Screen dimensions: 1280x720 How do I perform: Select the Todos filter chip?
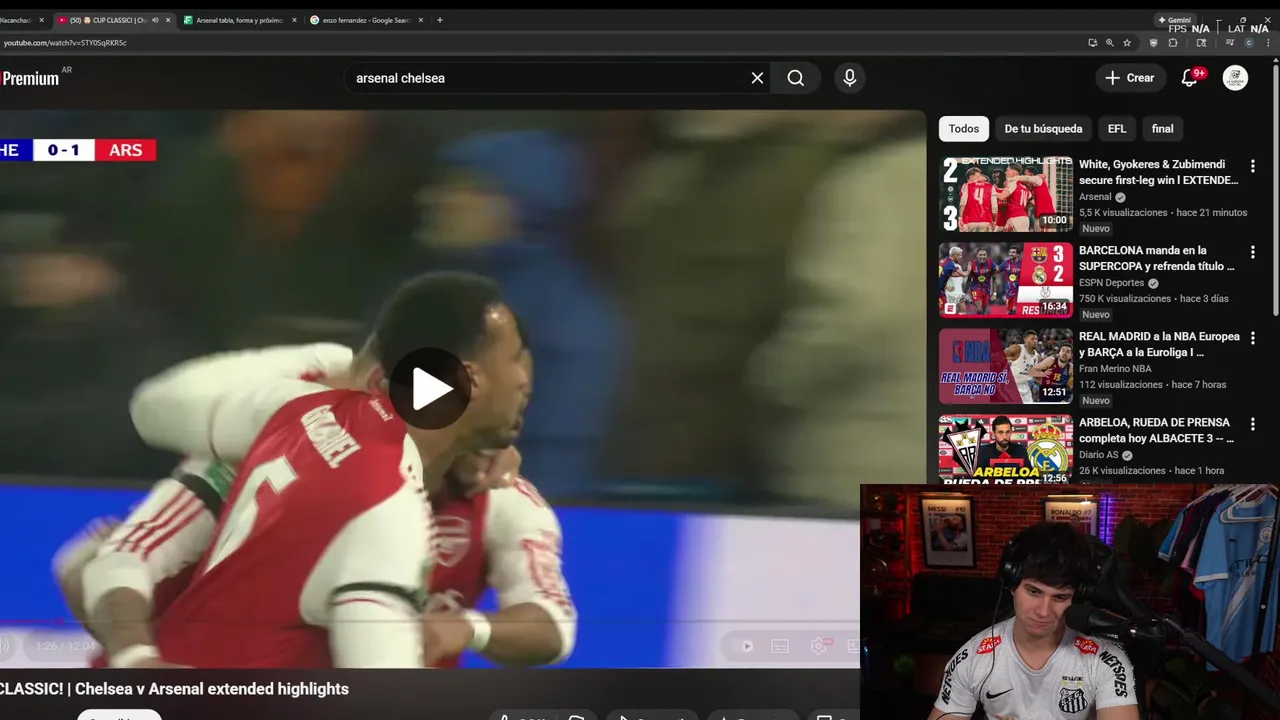pyautogui.click(x=964, y=129)
